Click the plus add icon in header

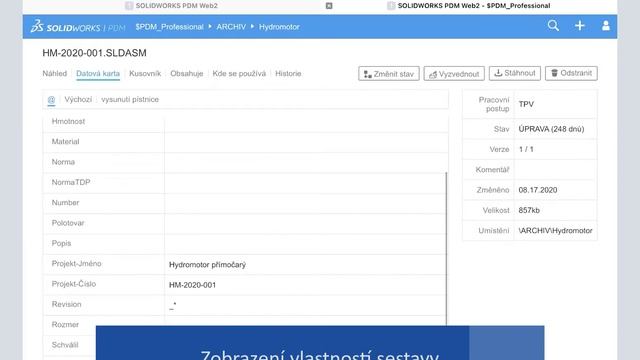(x=580, y=26)
